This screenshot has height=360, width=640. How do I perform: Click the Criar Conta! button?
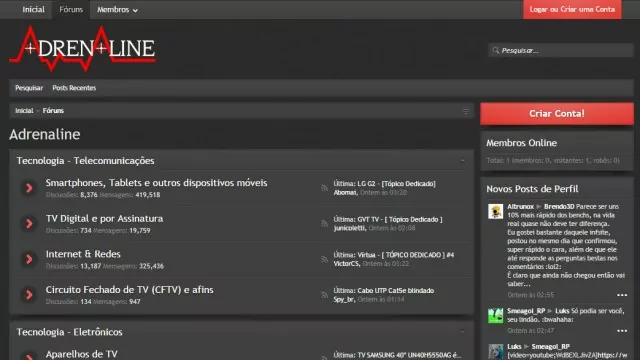click(x=557, y=113)
